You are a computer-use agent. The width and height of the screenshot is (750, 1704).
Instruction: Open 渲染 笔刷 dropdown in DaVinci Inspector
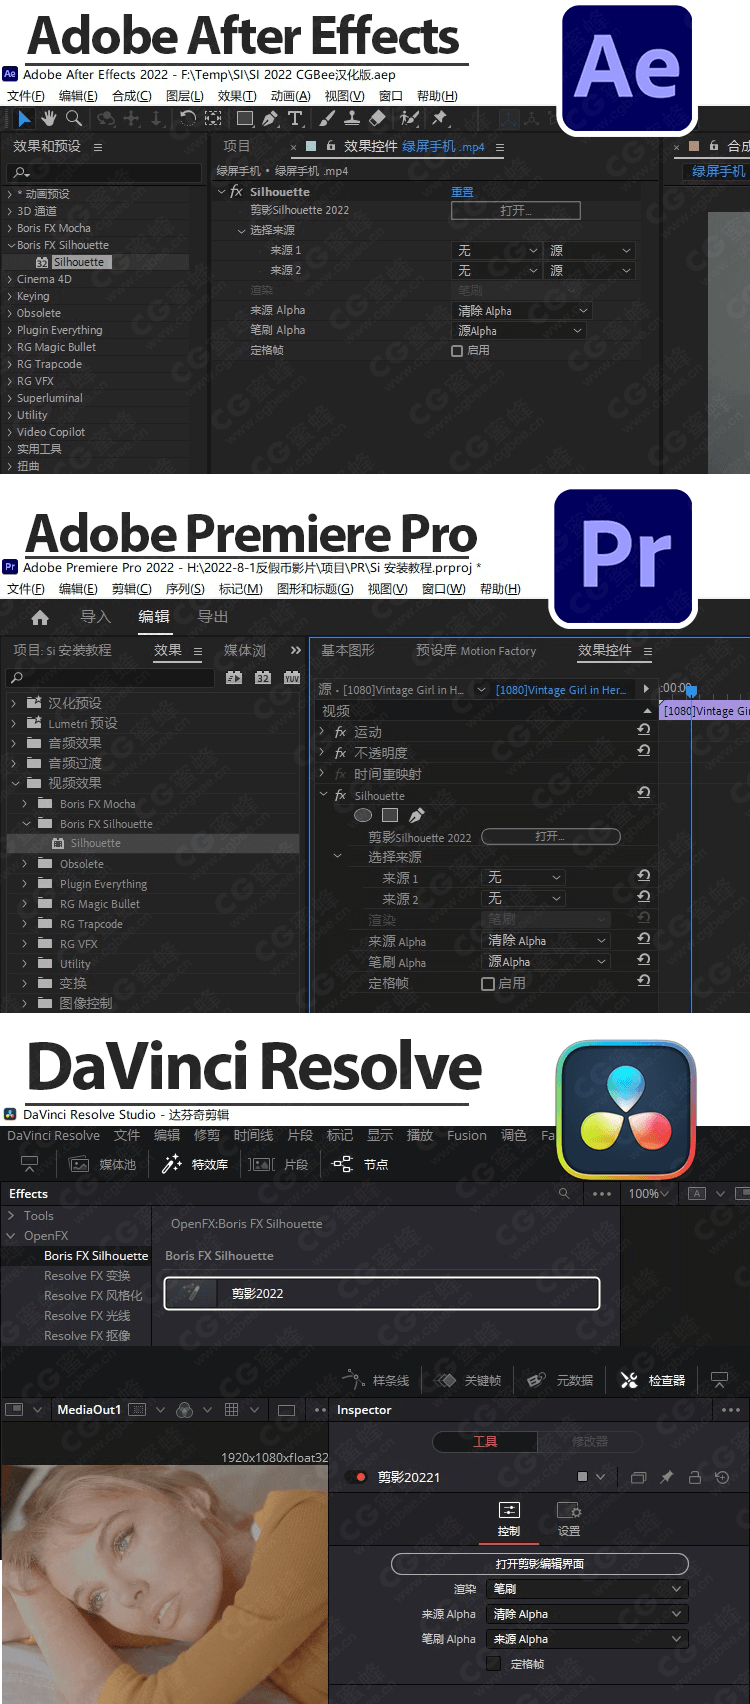(587, 1589)
